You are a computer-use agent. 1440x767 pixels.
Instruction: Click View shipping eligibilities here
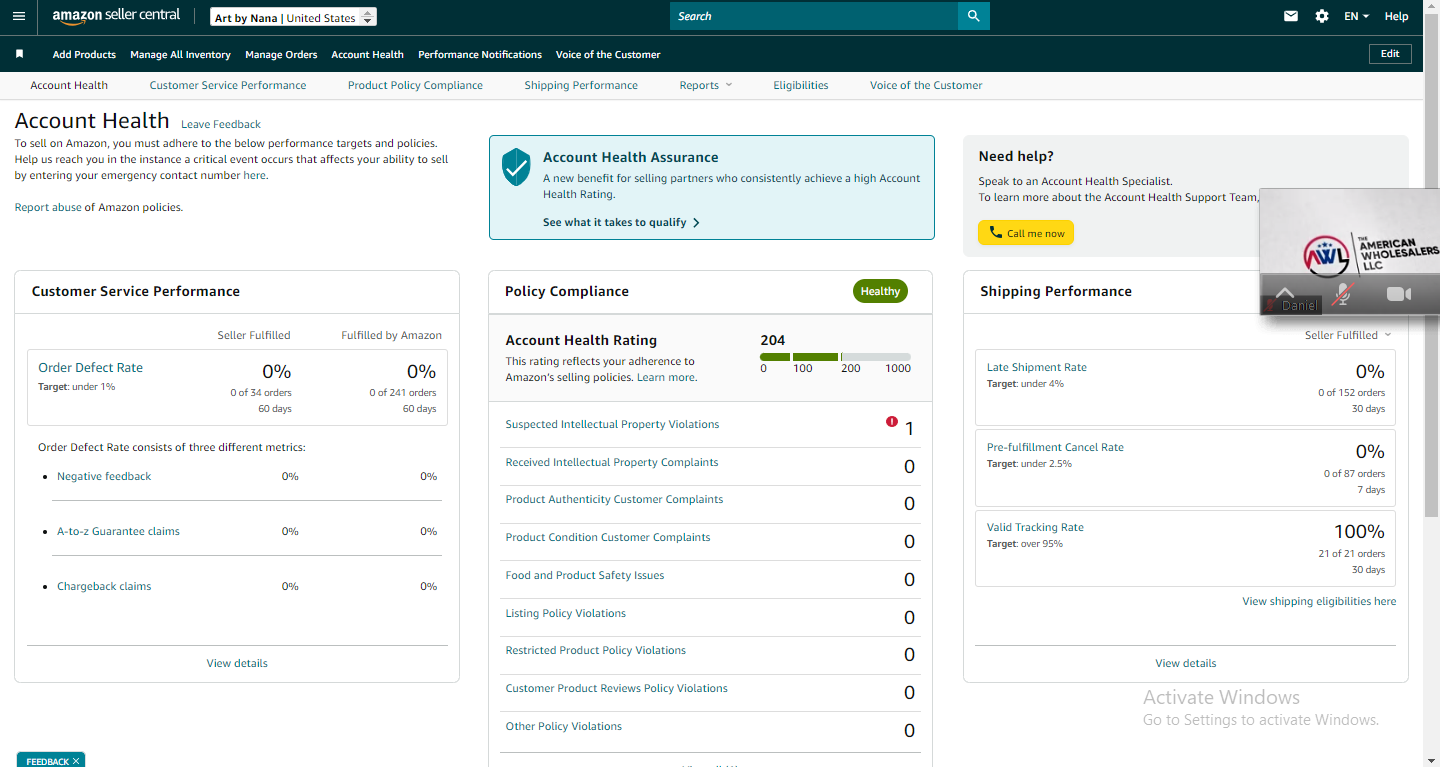[x=1319, y=601]
